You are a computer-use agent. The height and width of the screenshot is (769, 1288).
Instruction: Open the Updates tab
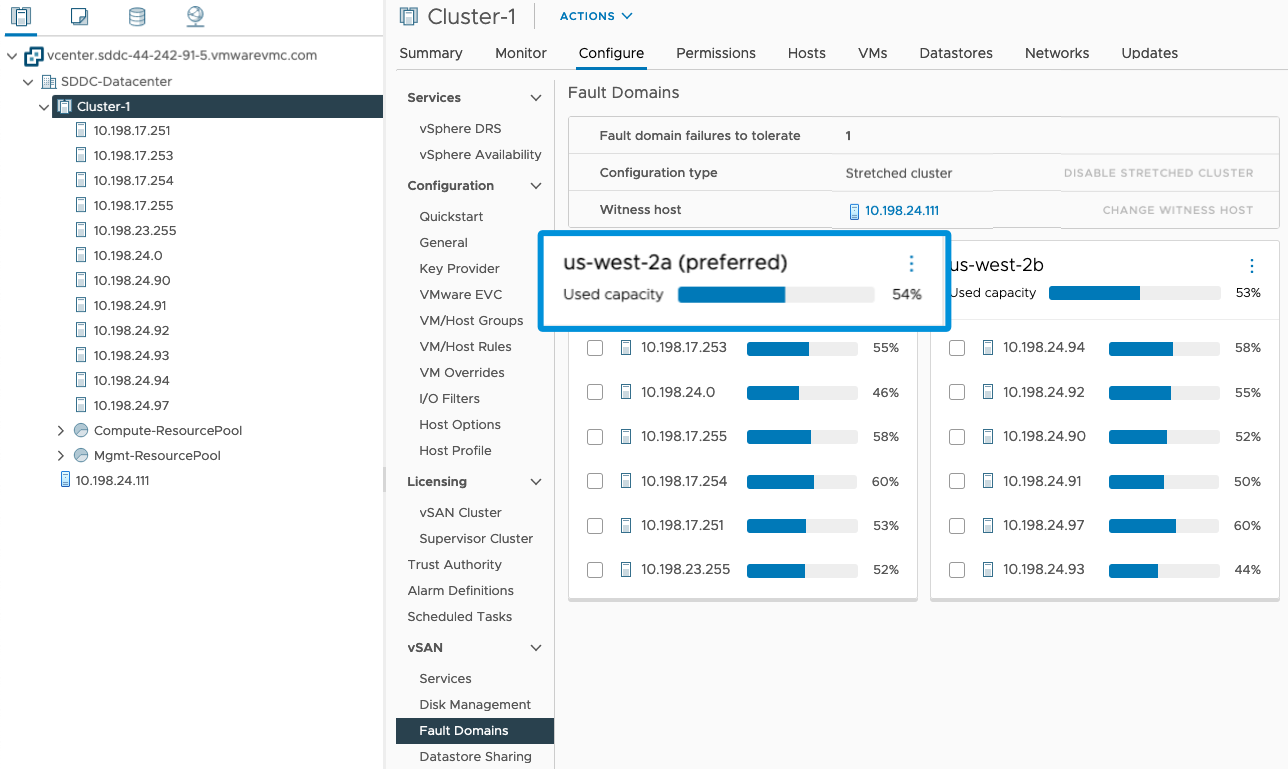click(x=1150, y=53)
